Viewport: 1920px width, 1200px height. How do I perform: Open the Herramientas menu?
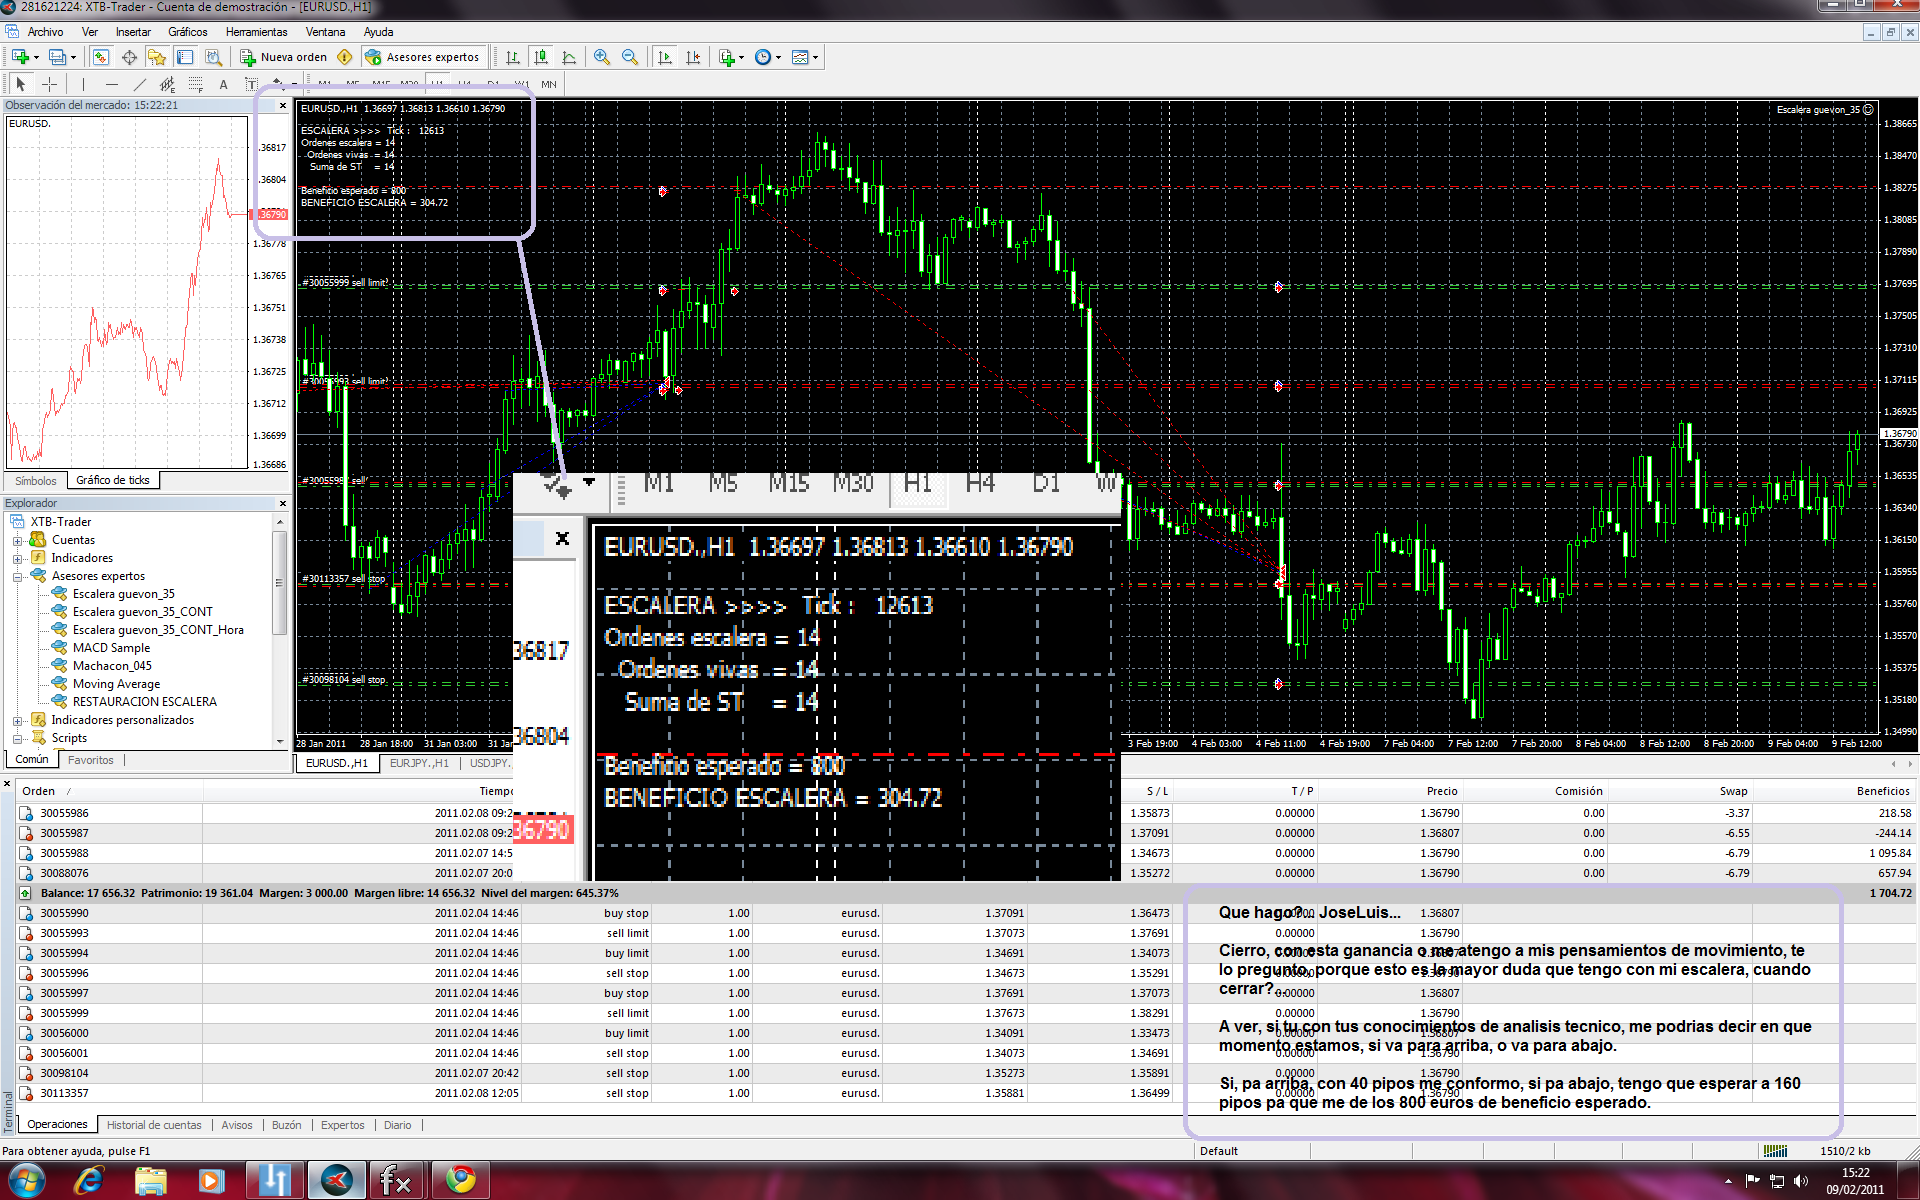(256, 32)
